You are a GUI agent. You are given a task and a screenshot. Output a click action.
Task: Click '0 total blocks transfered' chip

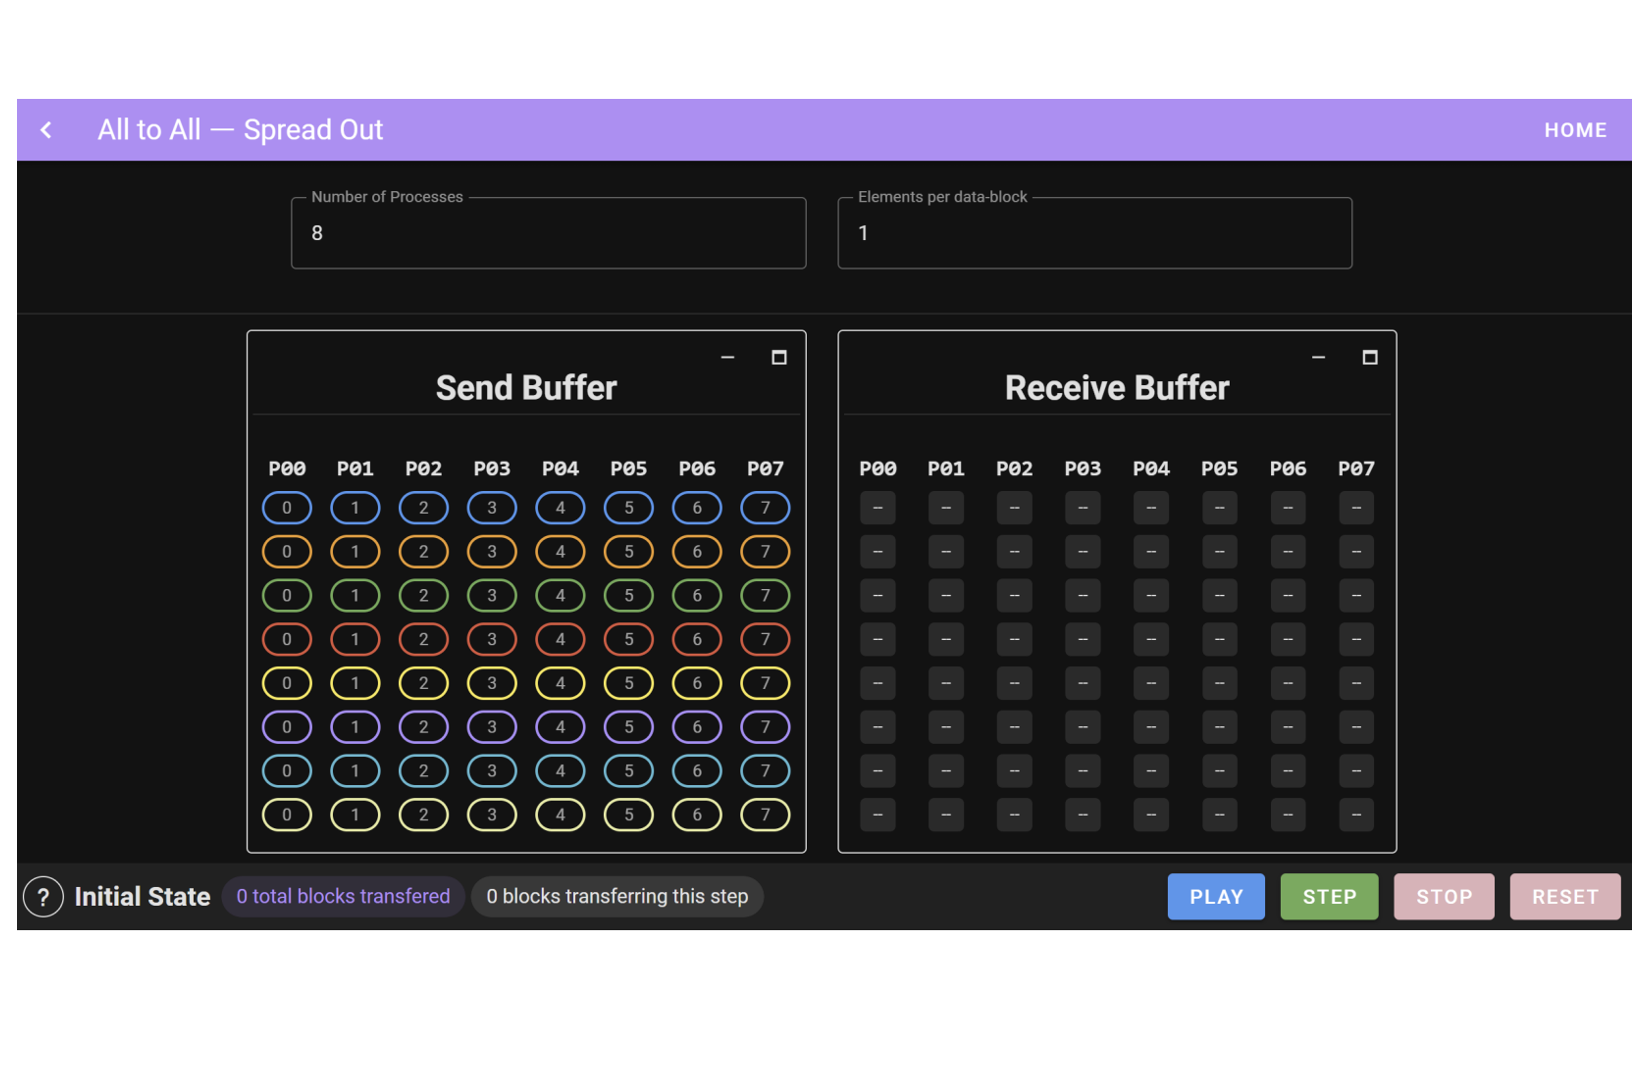(x=343, y=896)
